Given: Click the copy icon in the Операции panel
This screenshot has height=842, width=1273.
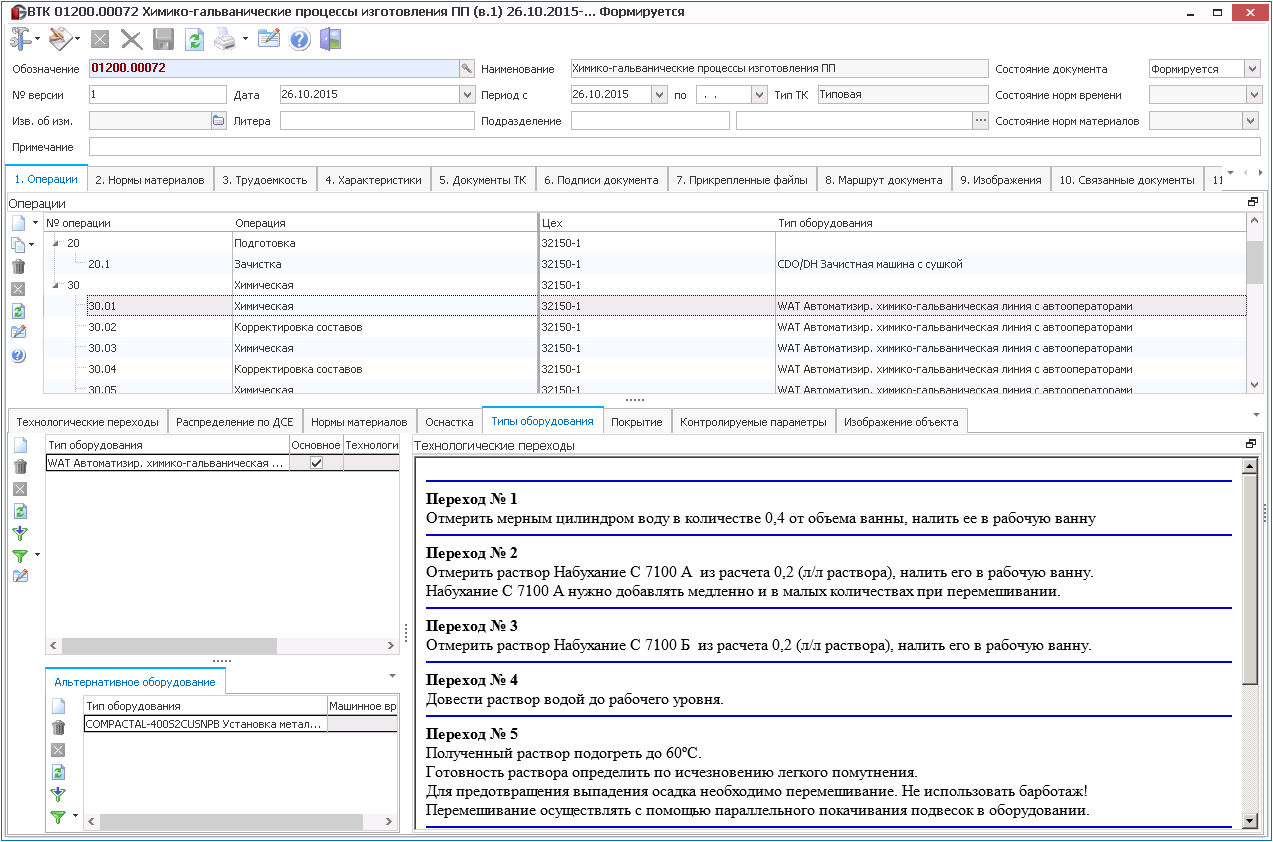Looking at the screenshot, I should 18,244.
